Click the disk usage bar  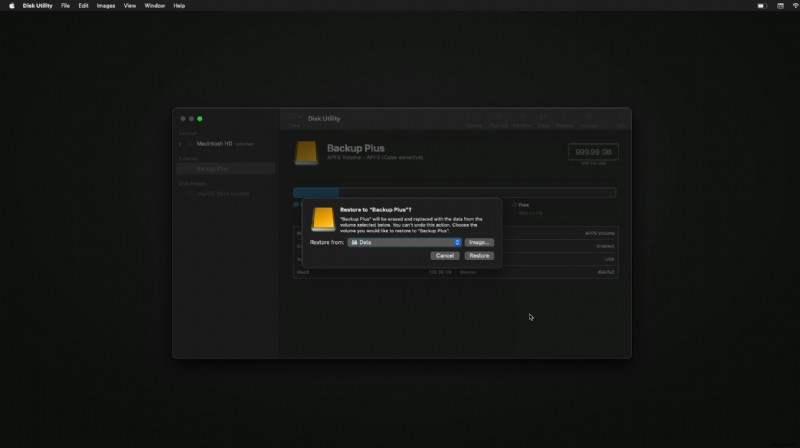(455, 192)
